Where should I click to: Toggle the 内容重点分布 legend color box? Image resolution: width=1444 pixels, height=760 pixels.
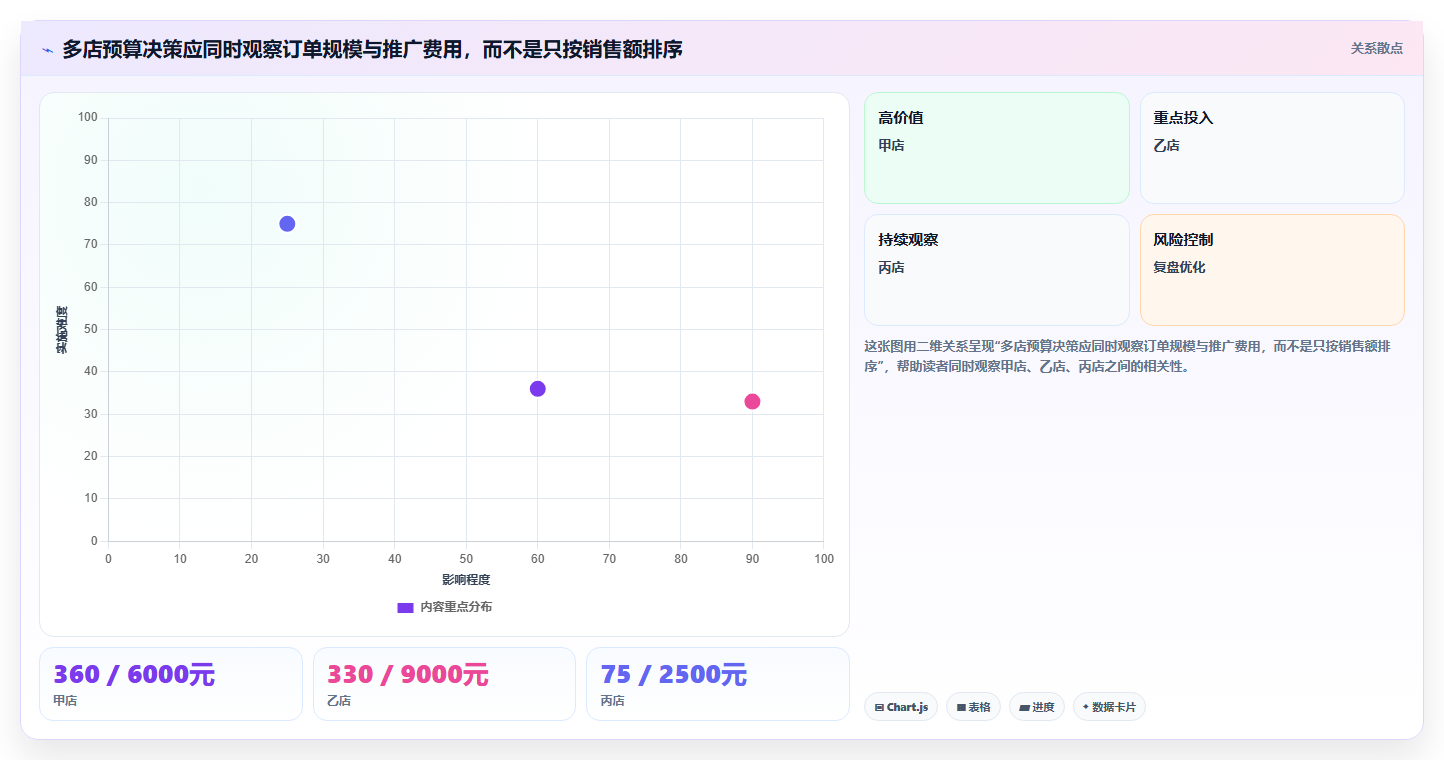(x=405, y=607)
